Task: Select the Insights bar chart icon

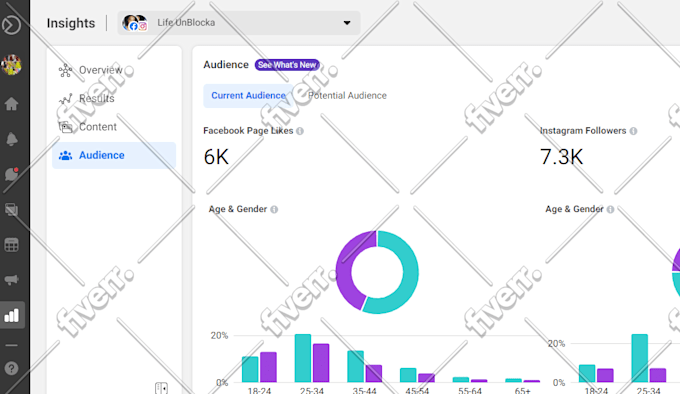Action: 12,315
